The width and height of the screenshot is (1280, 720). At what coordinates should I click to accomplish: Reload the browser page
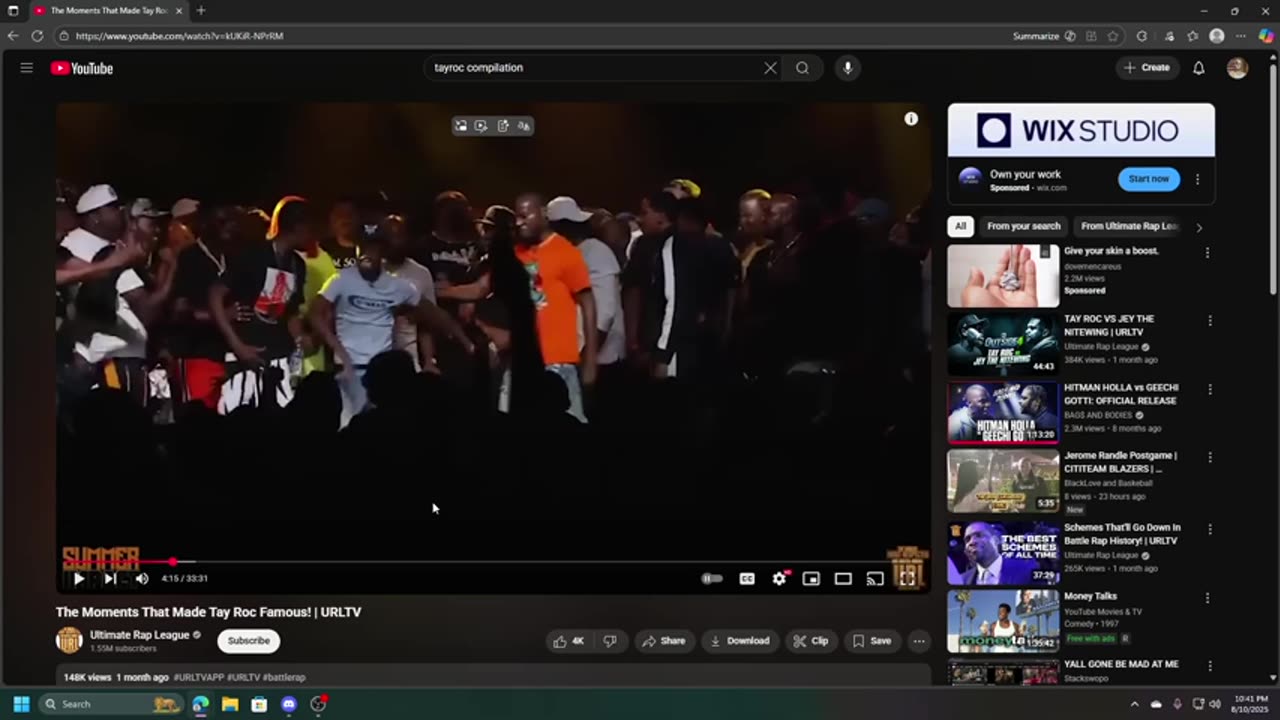[37, 36]
